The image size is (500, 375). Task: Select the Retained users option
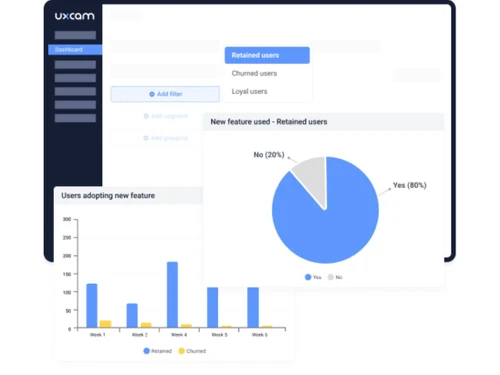(267, 55)
